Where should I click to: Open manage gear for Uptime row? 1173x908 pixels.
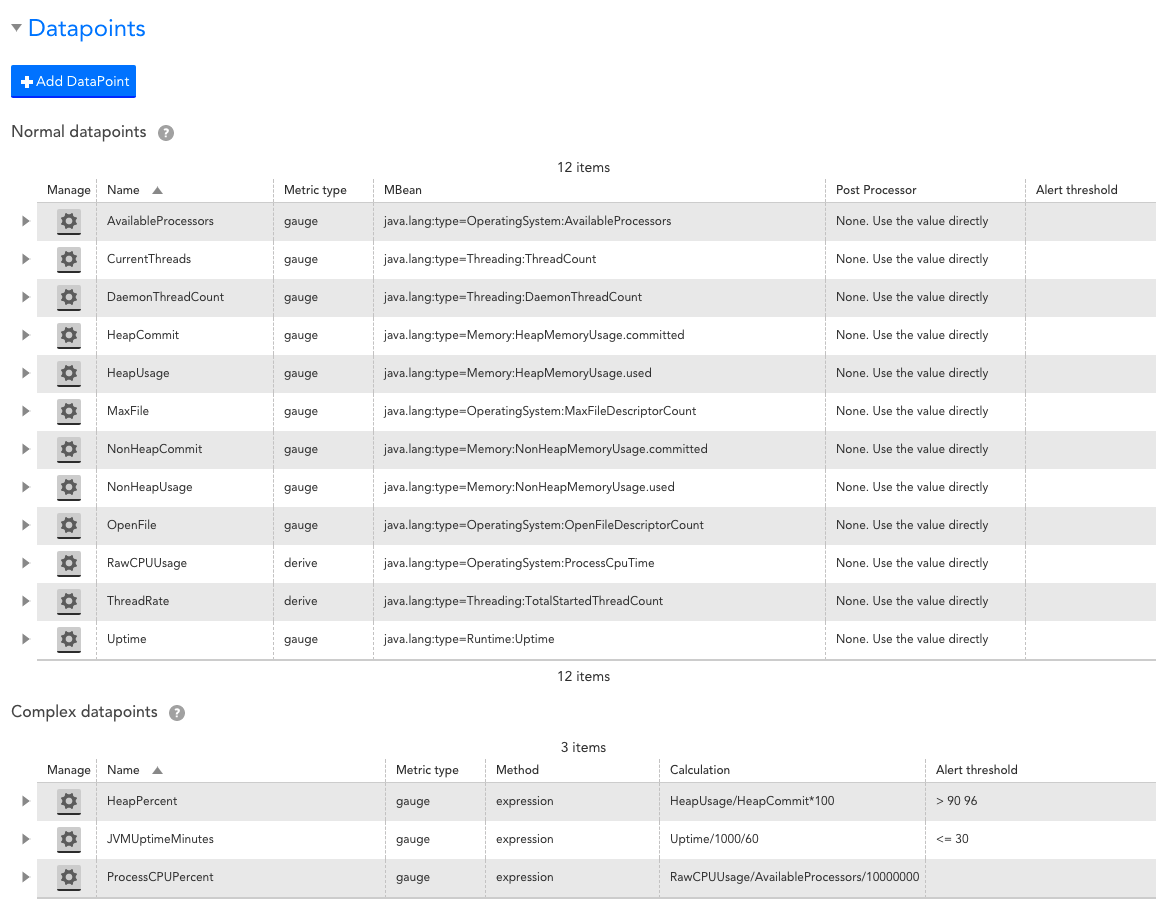point(68,639)
